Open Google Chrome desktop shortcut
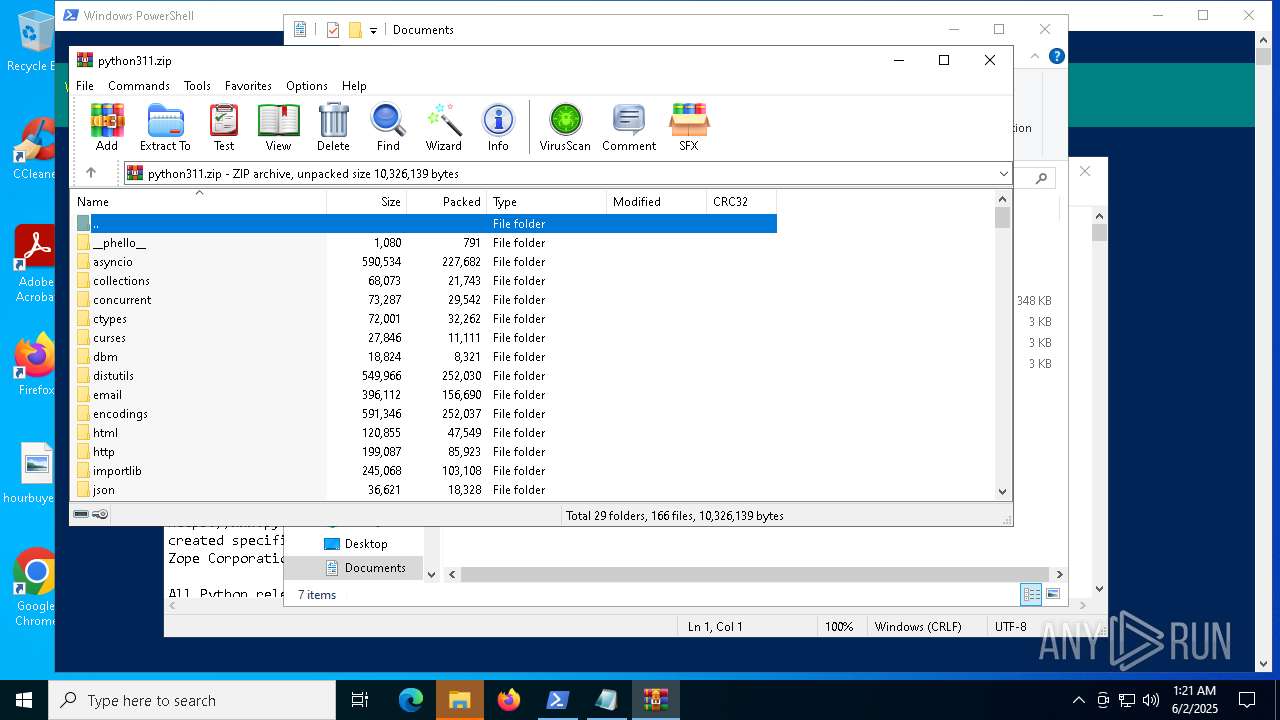 [36, 588]
